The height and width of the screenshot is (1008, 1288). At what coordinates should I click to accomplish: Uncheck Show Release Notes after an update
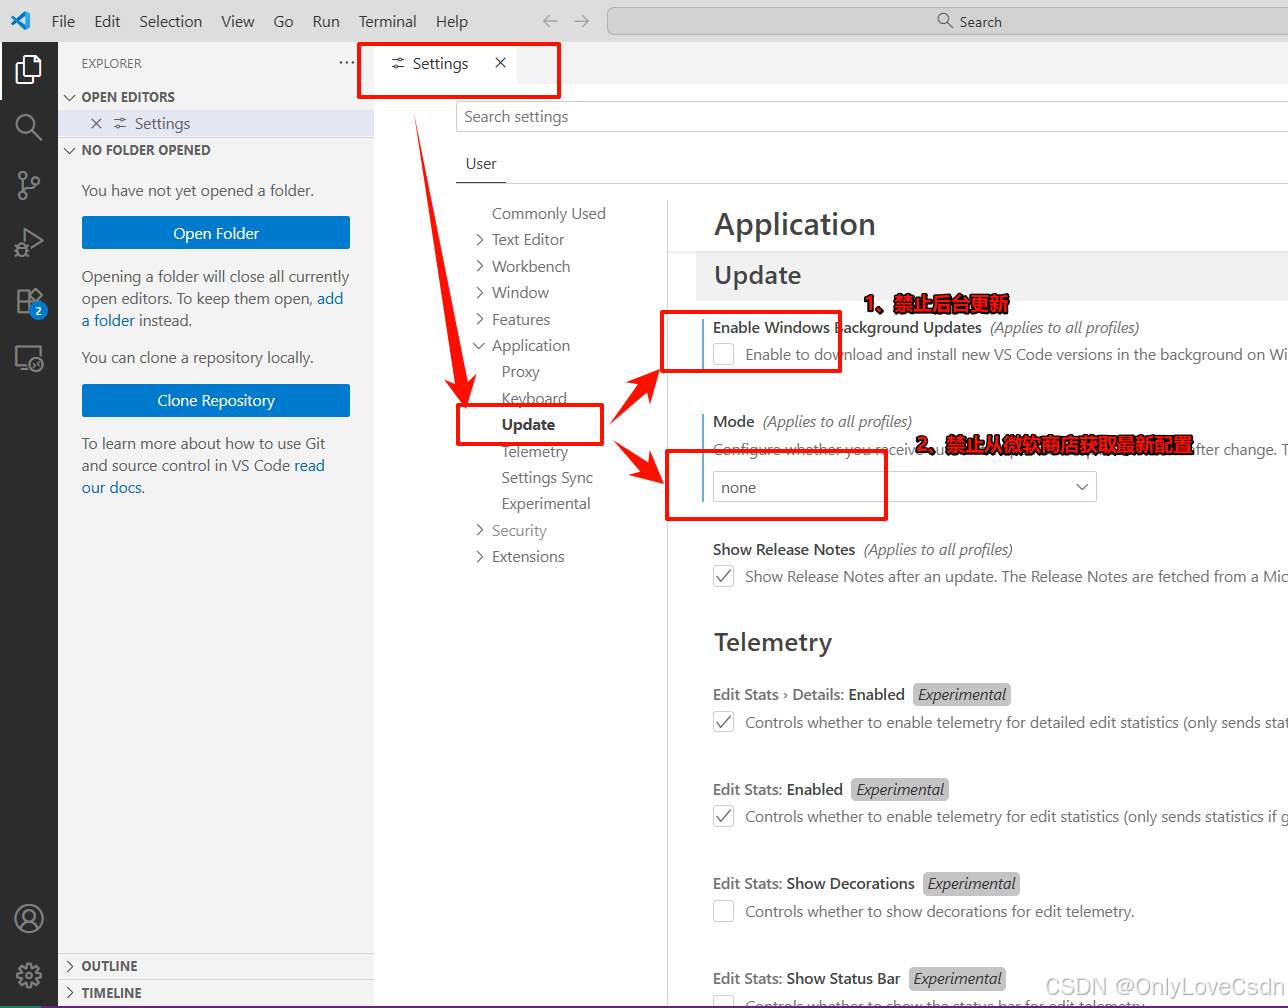723,576
